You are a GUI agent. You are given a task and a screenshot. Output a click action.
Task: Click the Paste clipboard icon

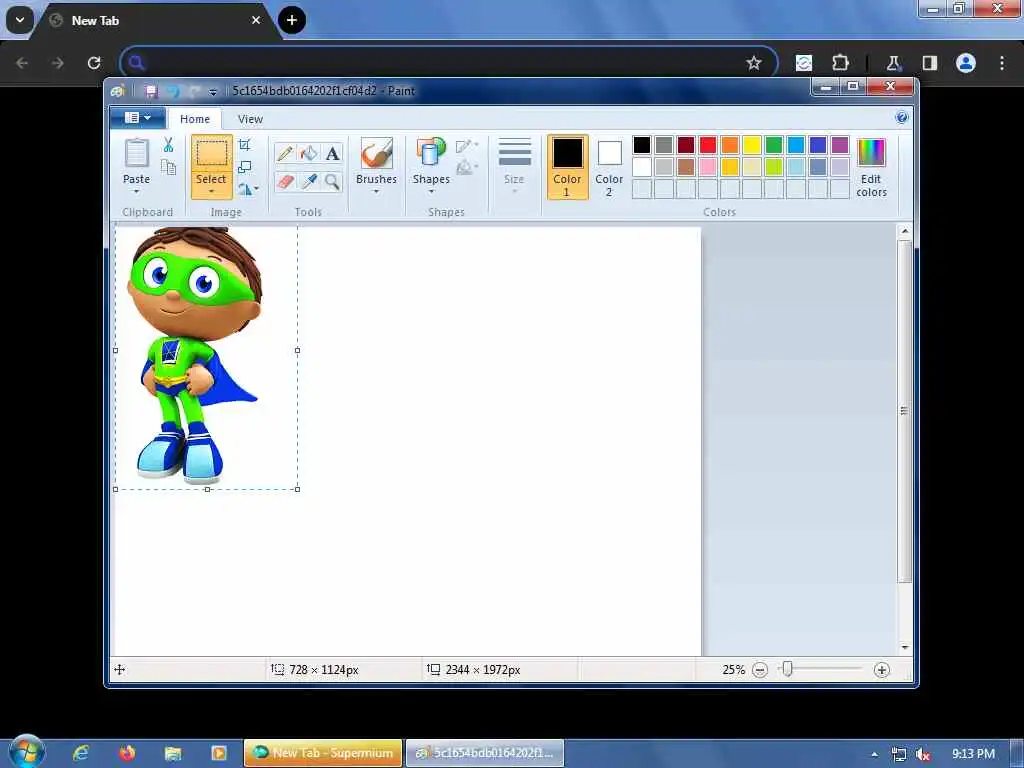click(x=136, y=154)
